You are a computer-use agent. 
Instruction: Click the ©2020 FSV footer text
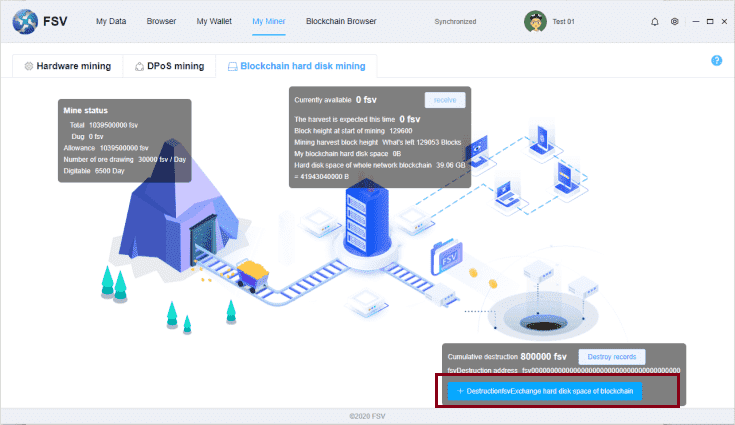(368, 416)
